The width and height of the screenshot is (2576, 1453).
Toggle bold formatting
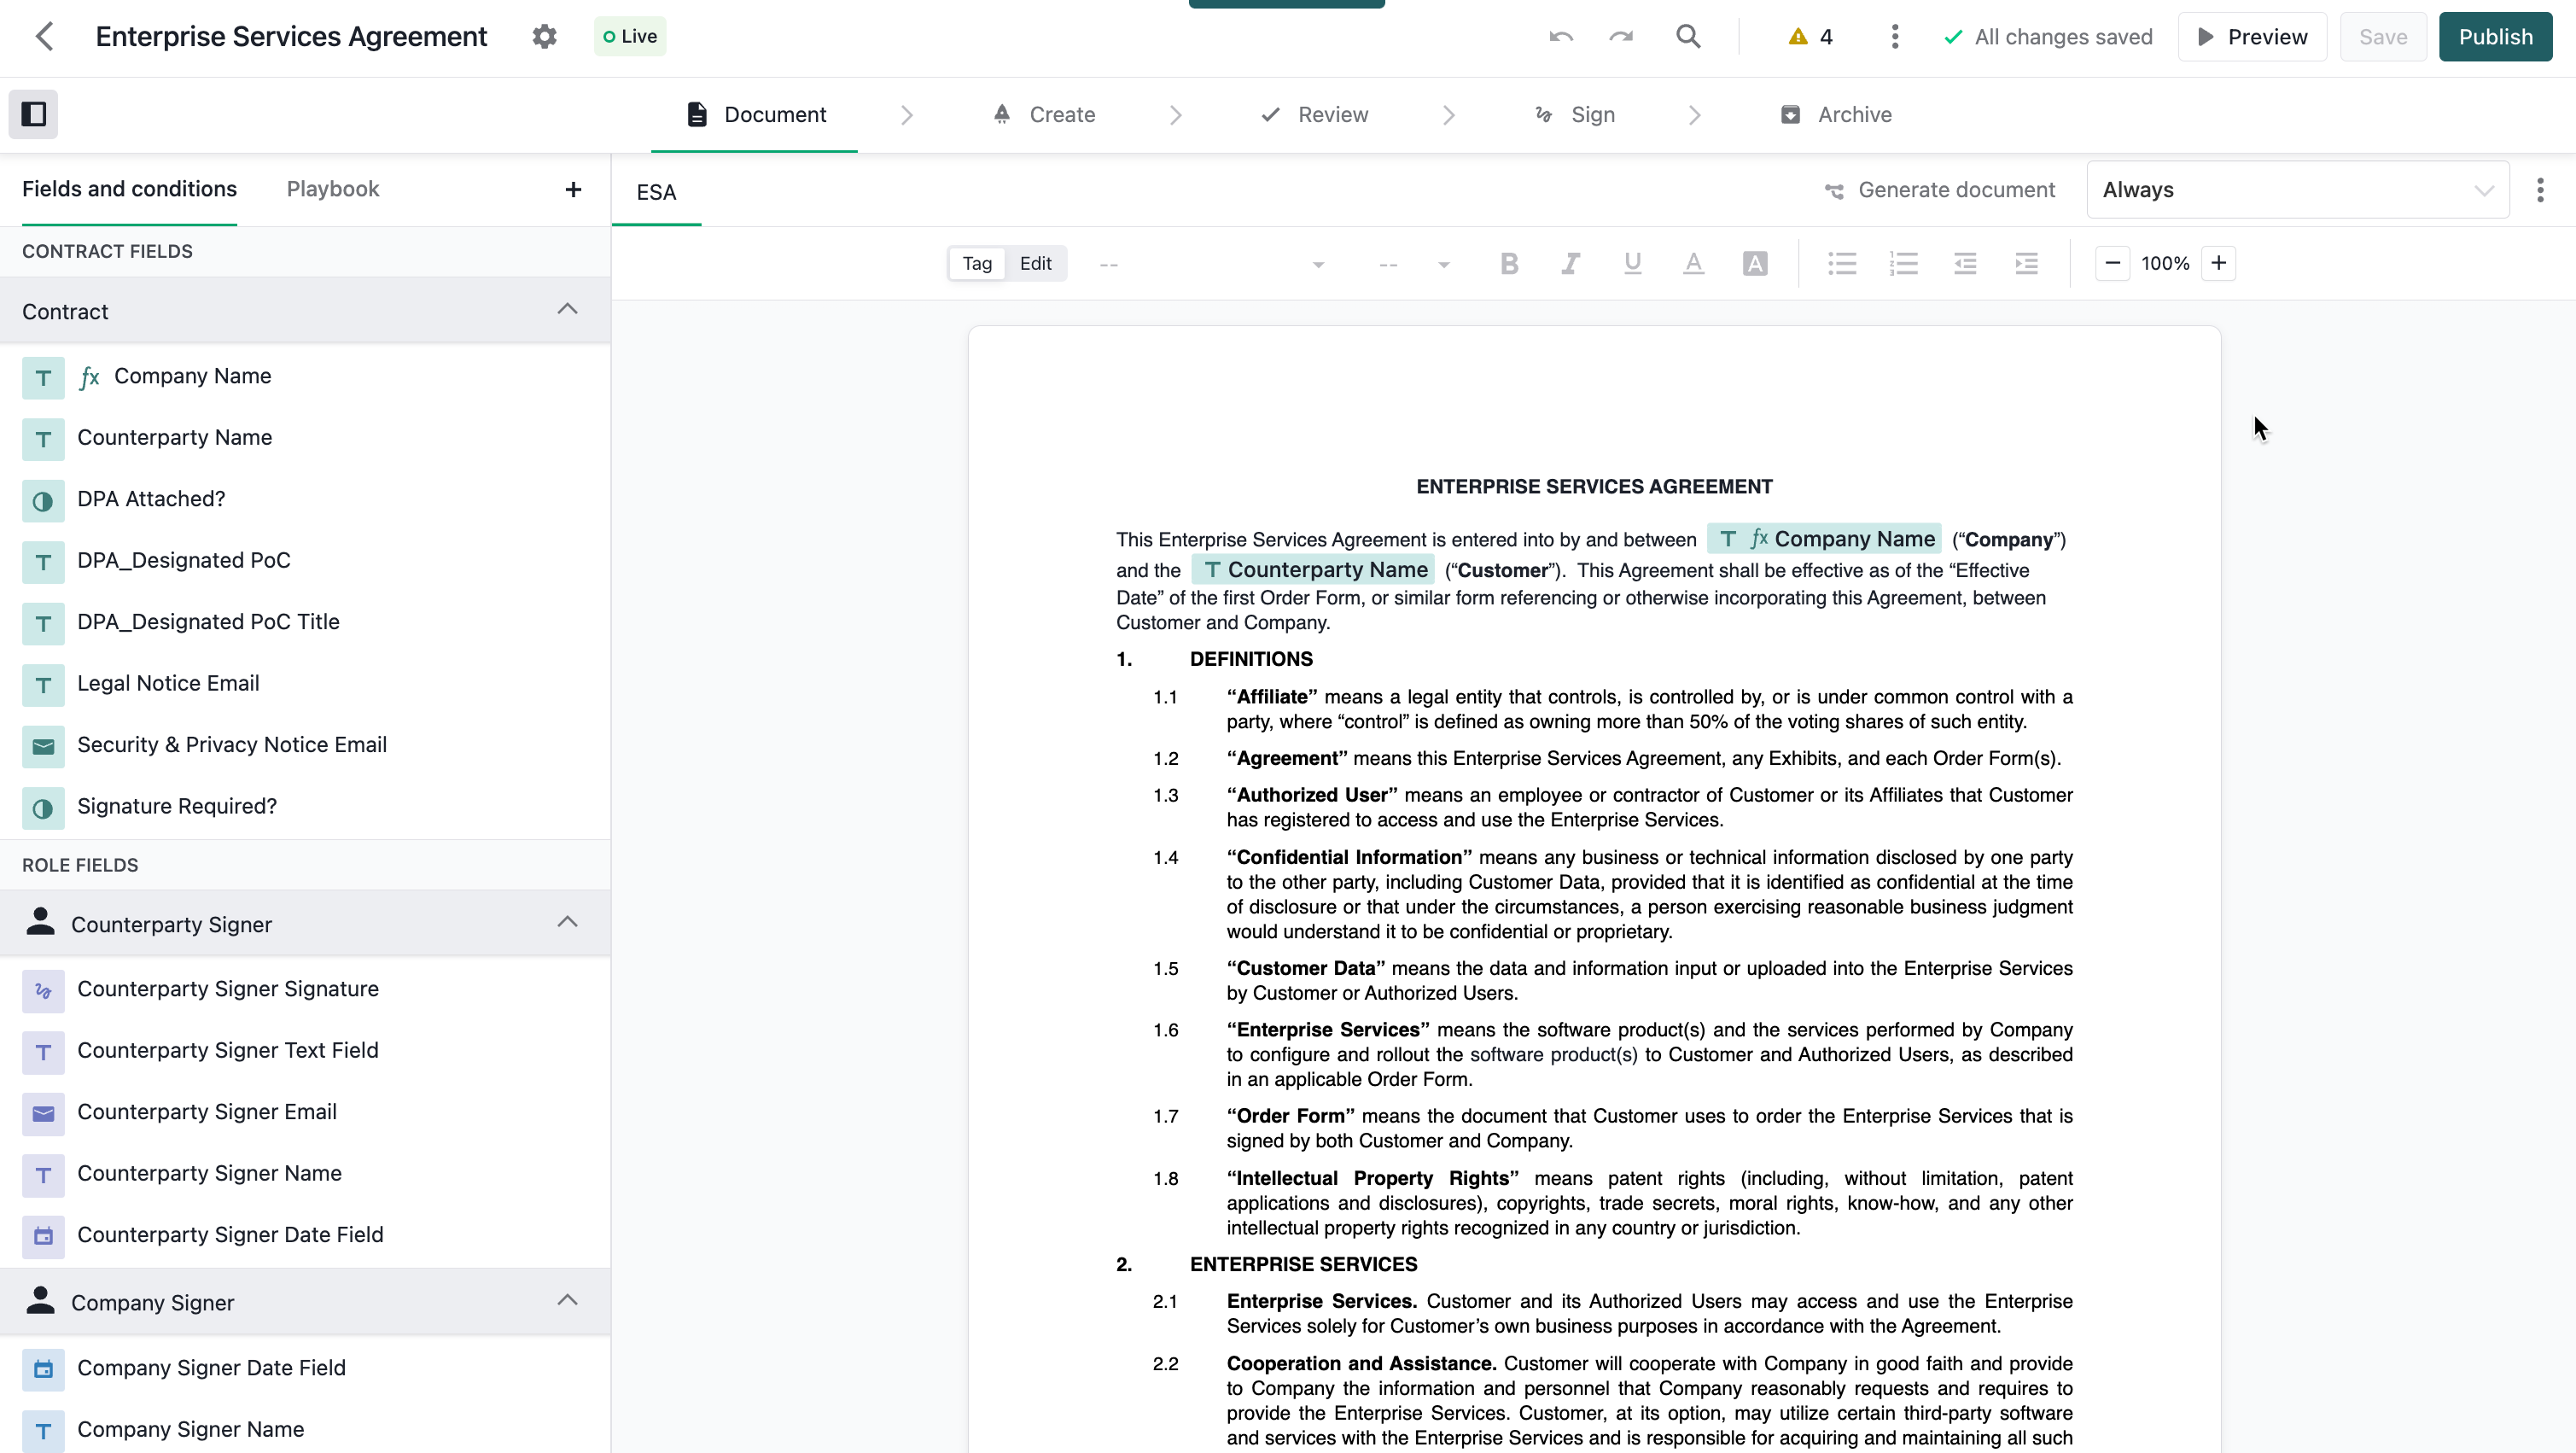coord(1509,264)
